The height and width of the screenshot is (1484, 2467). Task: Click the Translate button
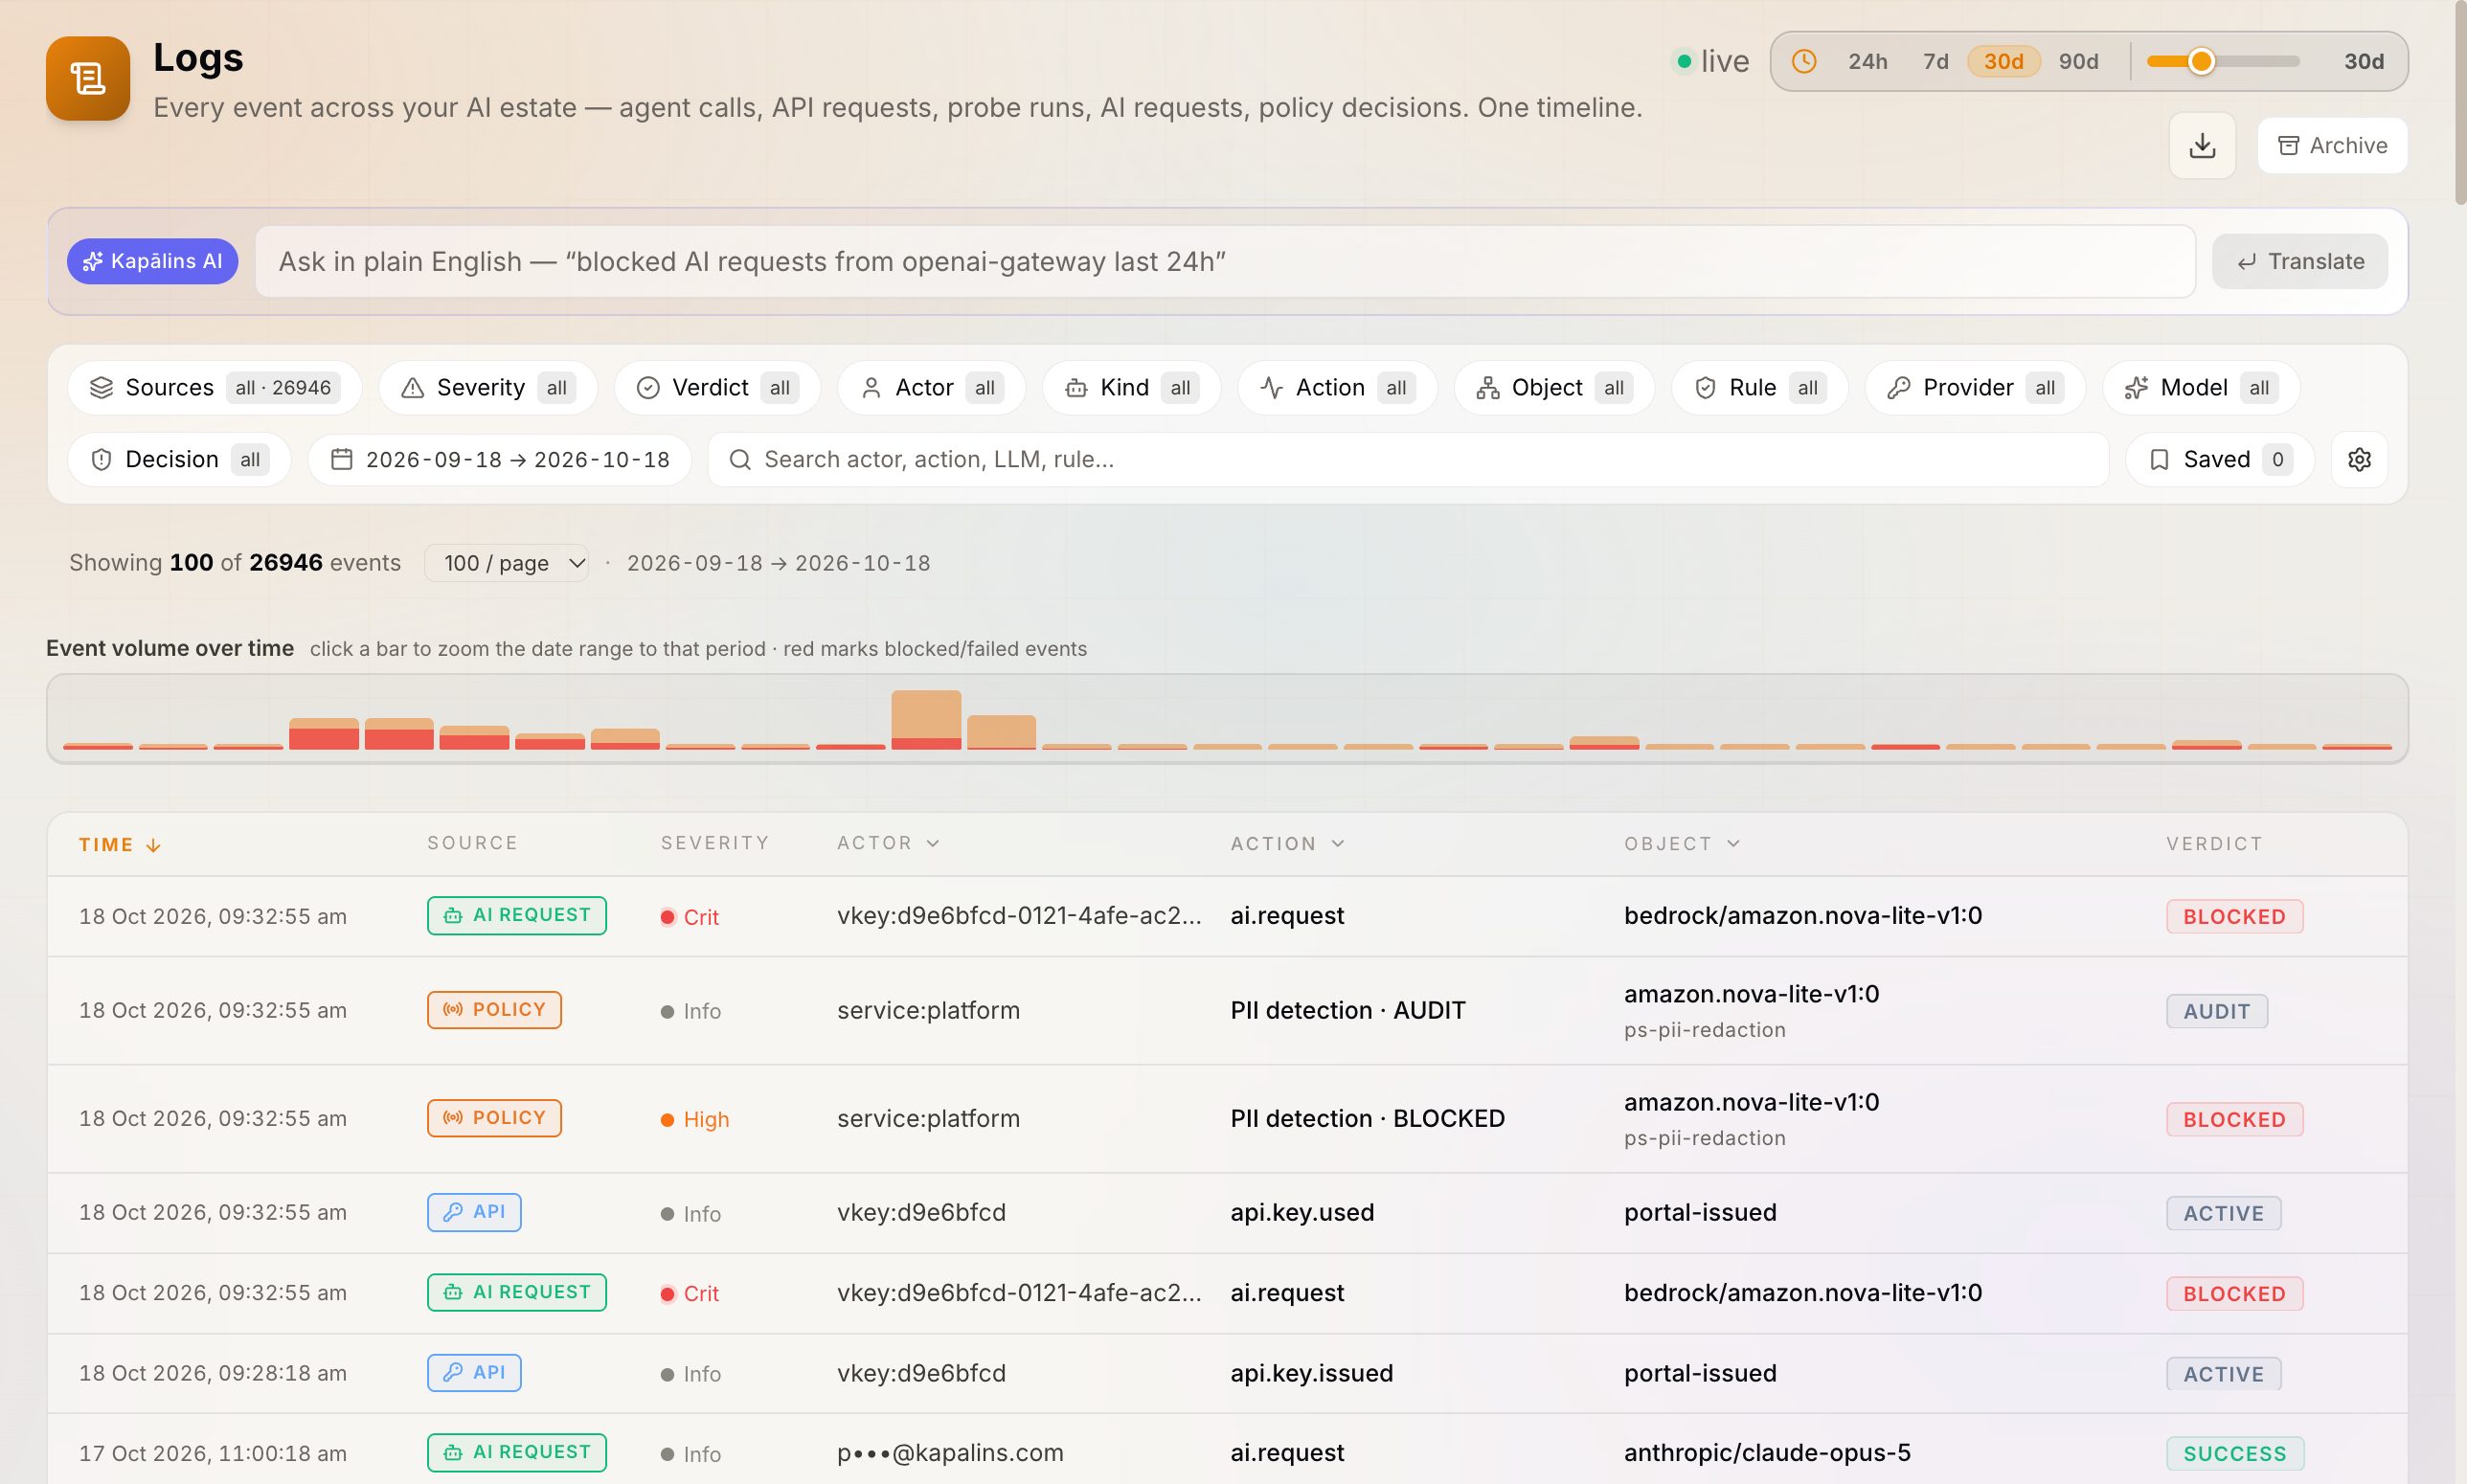[2300, 261]
